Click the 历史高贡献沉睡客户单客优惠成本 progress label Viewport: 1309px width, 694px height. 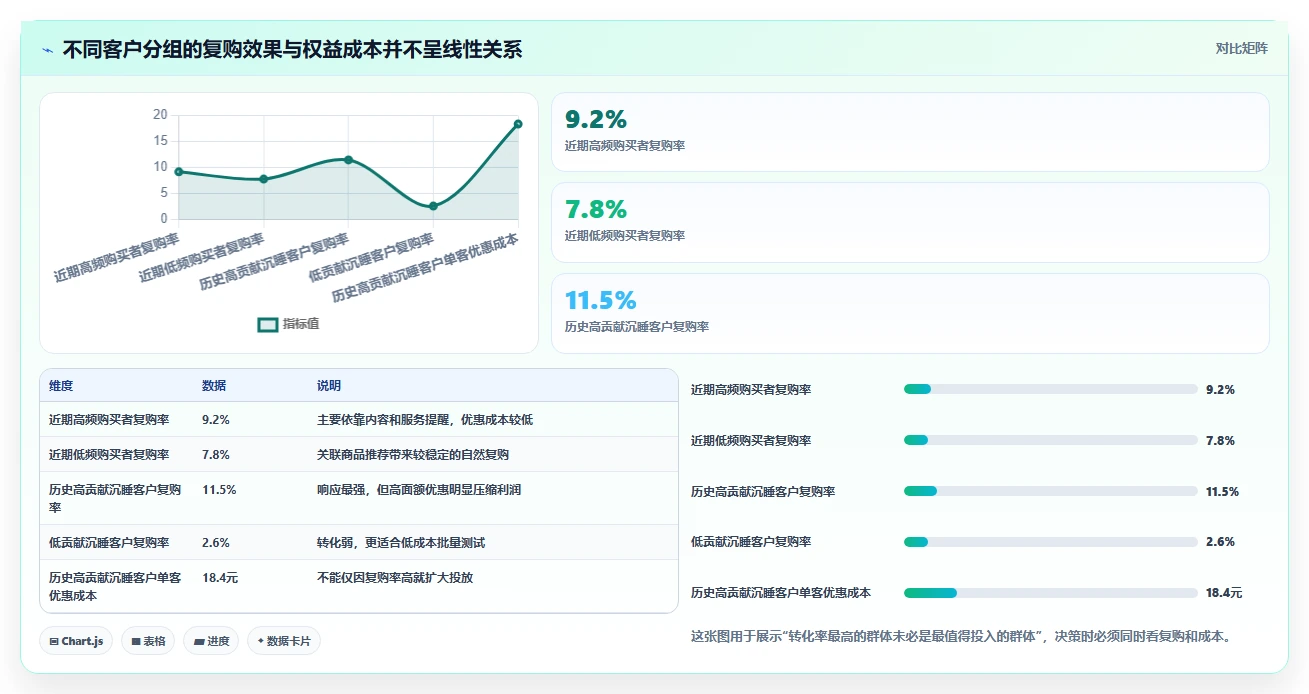[x=781, y=593]
